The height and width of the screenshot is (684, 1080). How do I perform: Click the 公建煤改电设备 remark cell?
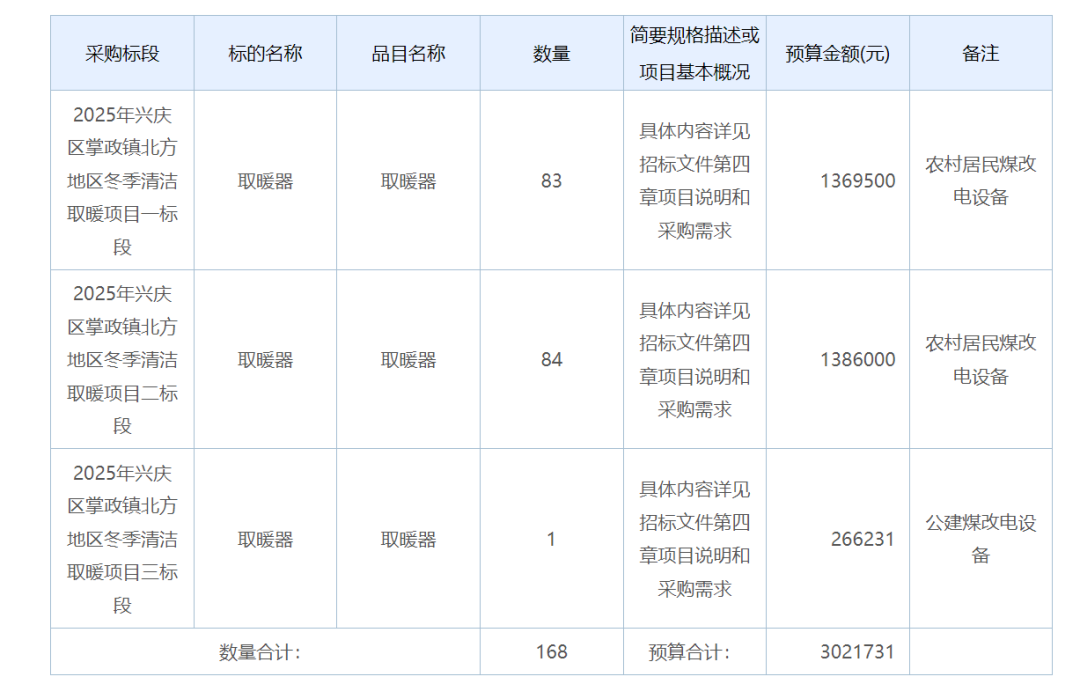[x=981, y=539]
